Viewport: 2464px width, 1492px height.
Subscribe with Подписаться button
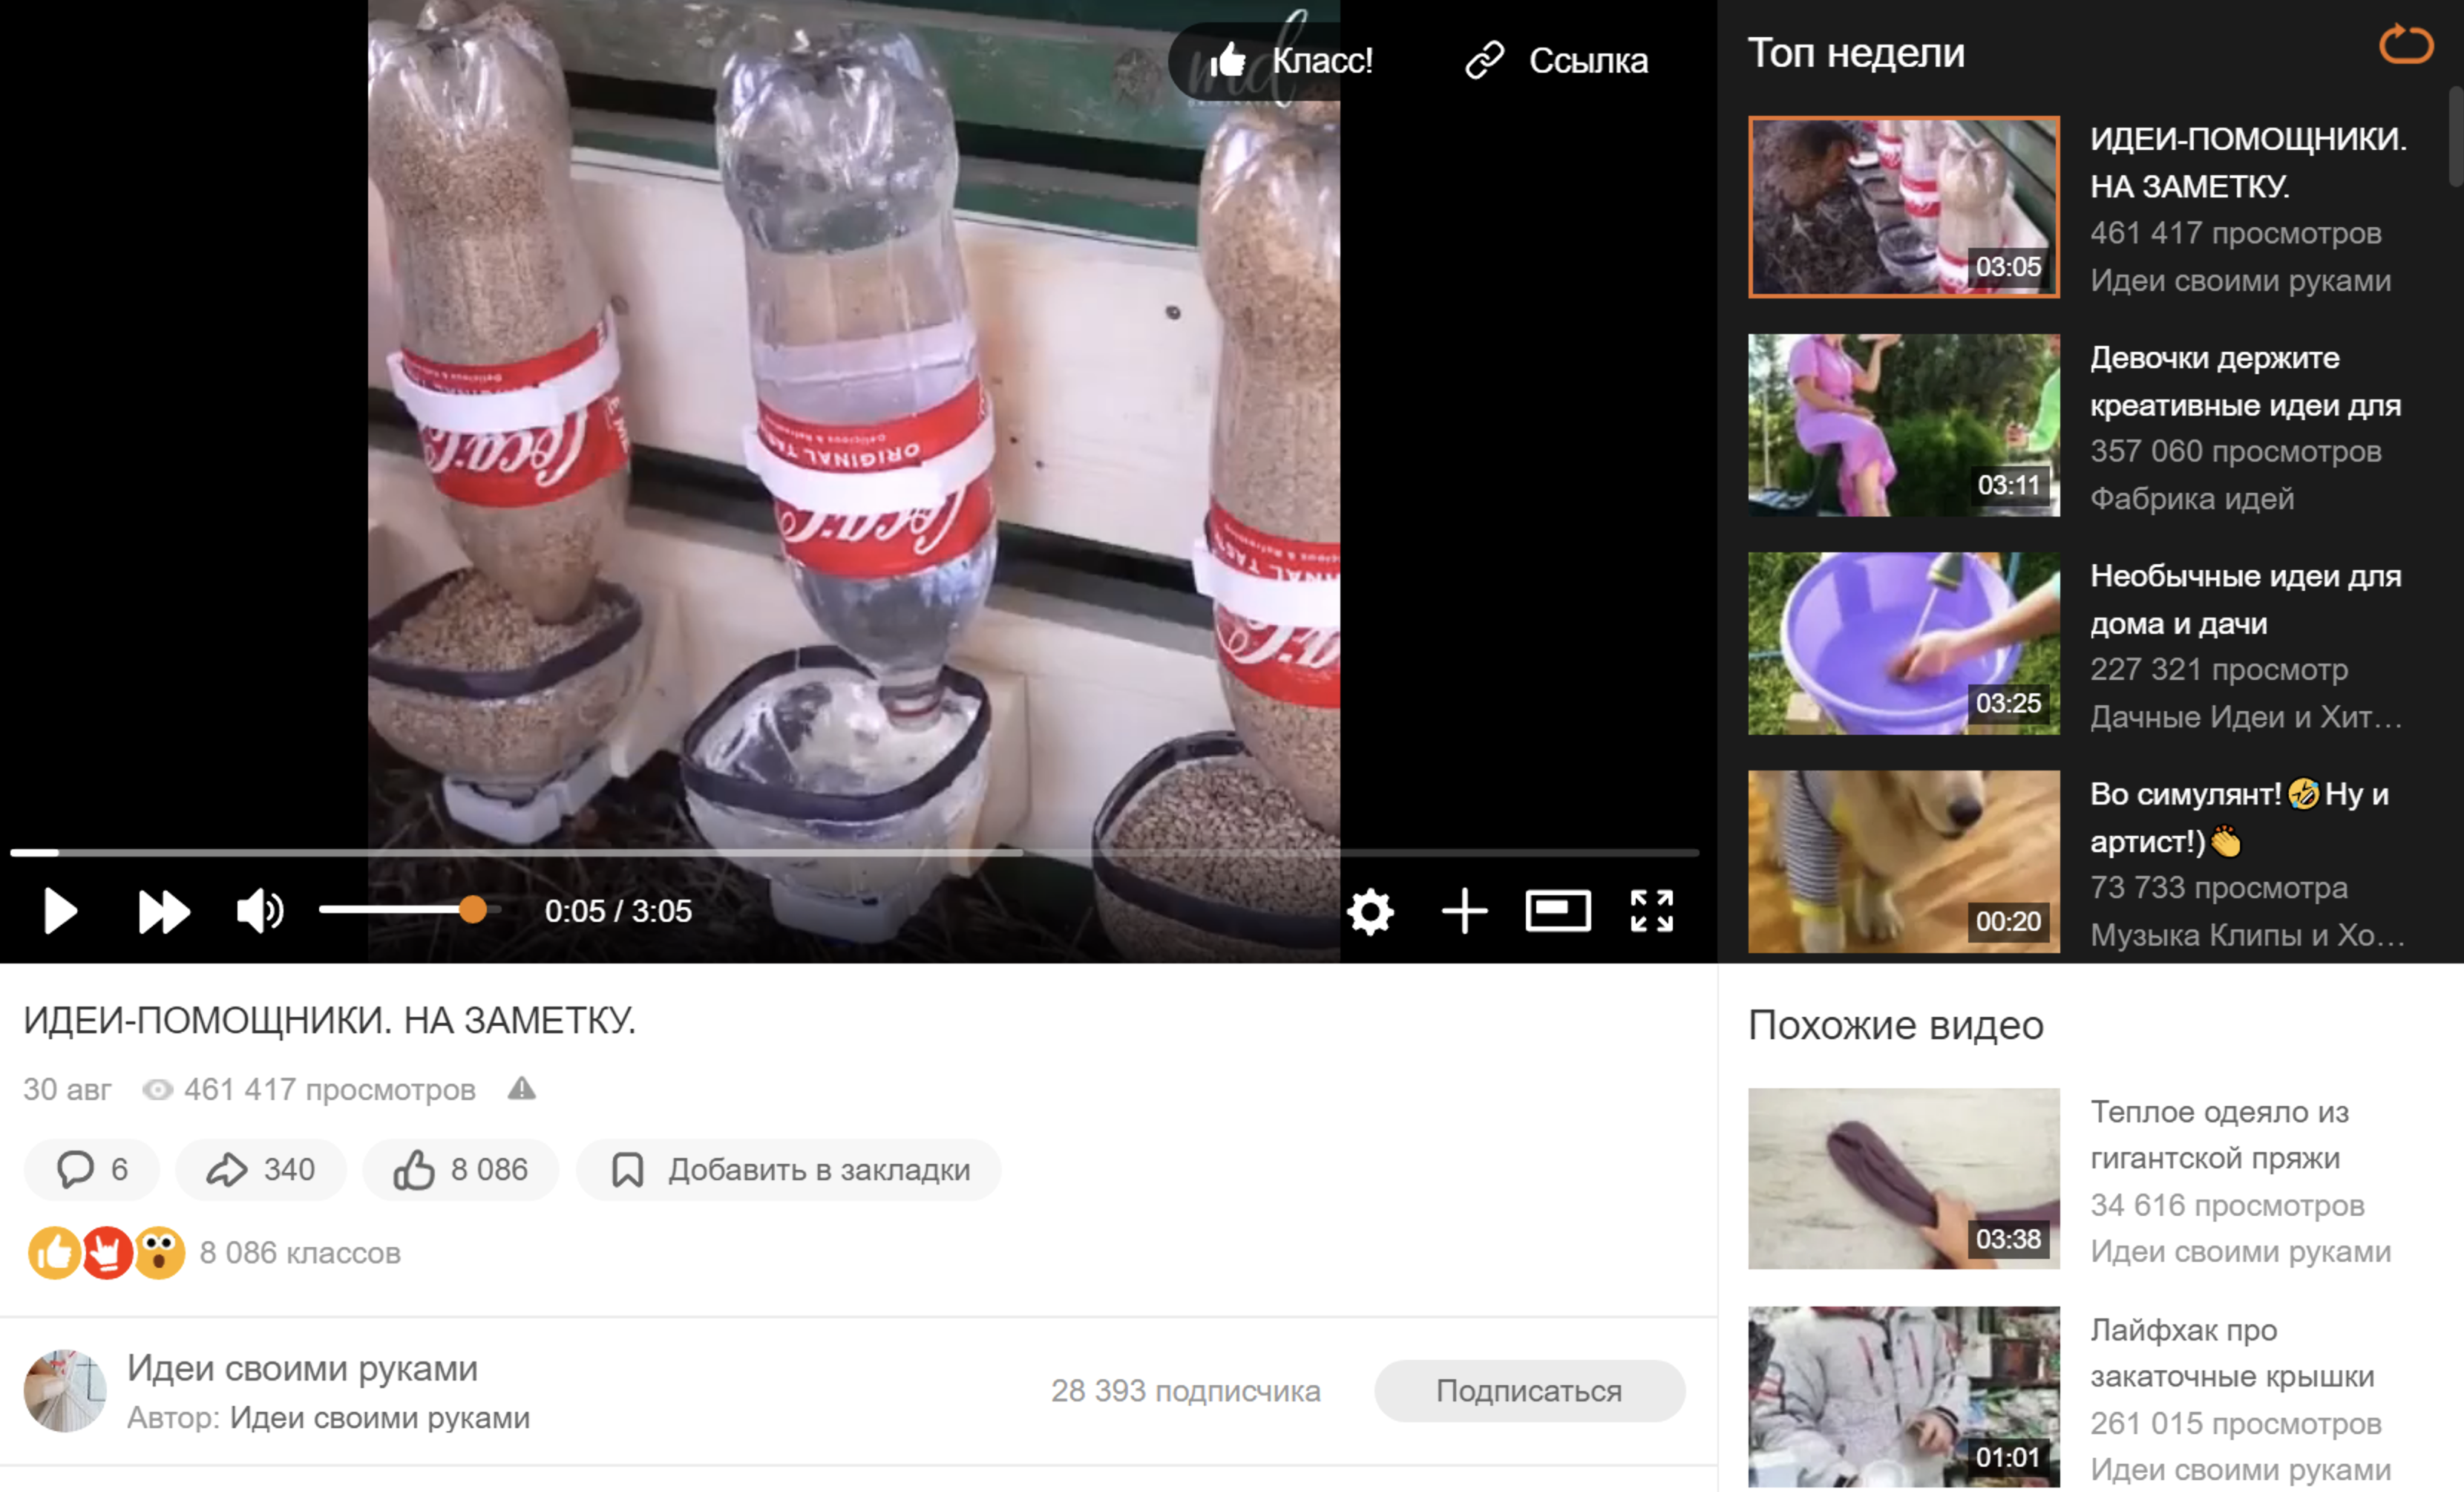point(1529,1390)
